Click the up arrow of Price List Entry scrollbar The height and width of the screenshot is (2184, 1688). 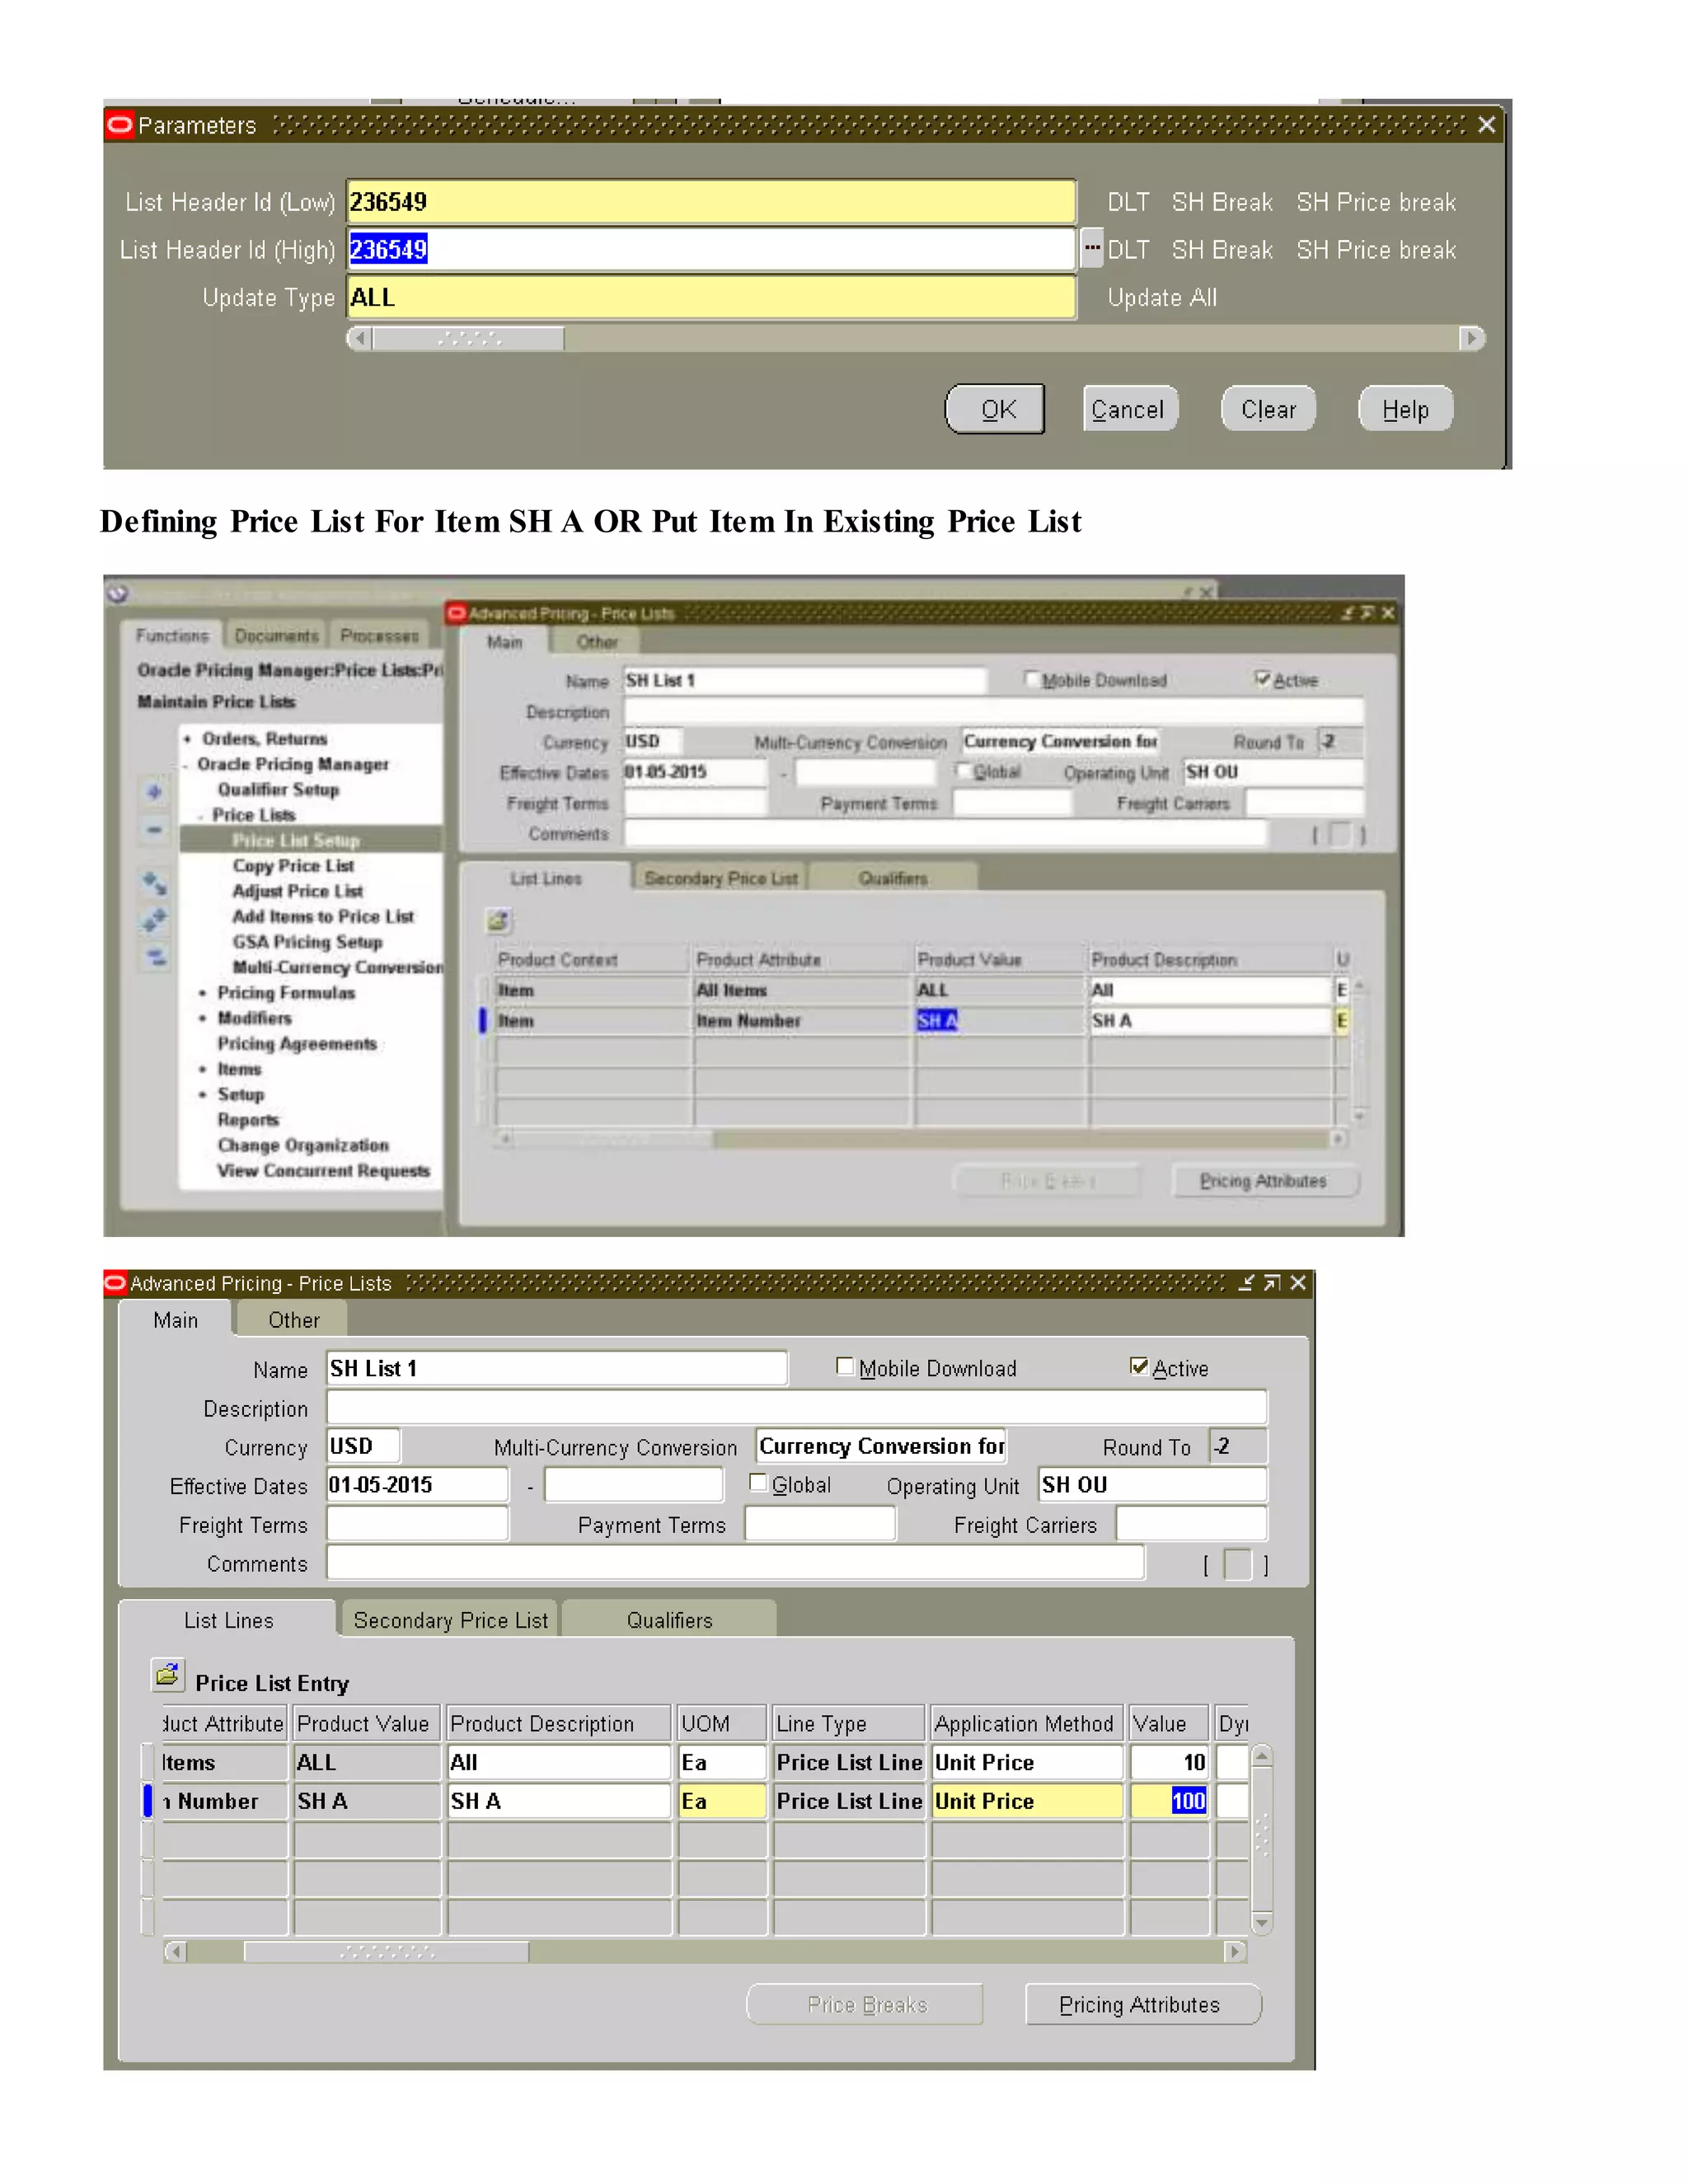point(1262,1757)
